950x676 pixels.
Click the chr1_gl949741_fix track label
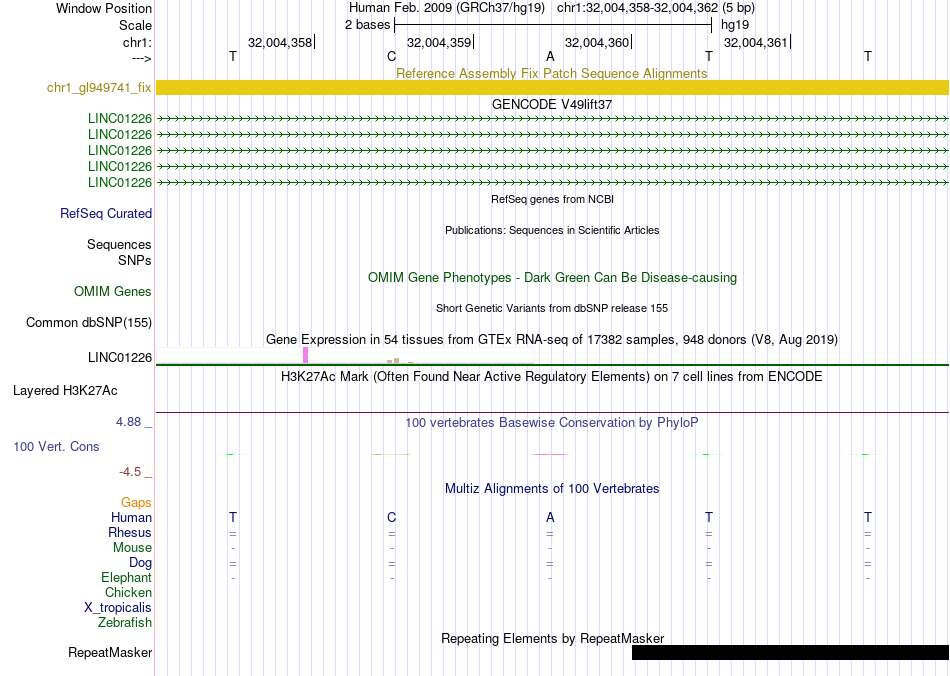click(x=99, y=88)
